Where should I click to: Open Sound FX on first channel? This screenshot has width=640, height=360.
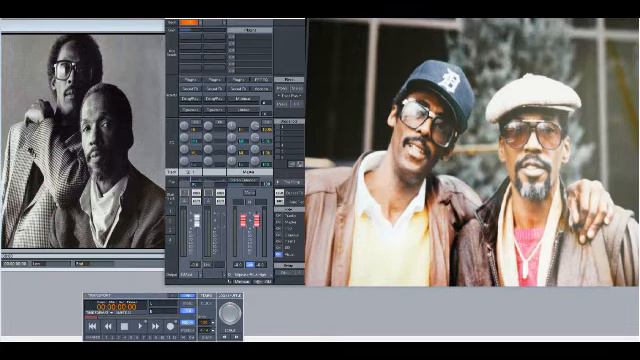point(190,89)
